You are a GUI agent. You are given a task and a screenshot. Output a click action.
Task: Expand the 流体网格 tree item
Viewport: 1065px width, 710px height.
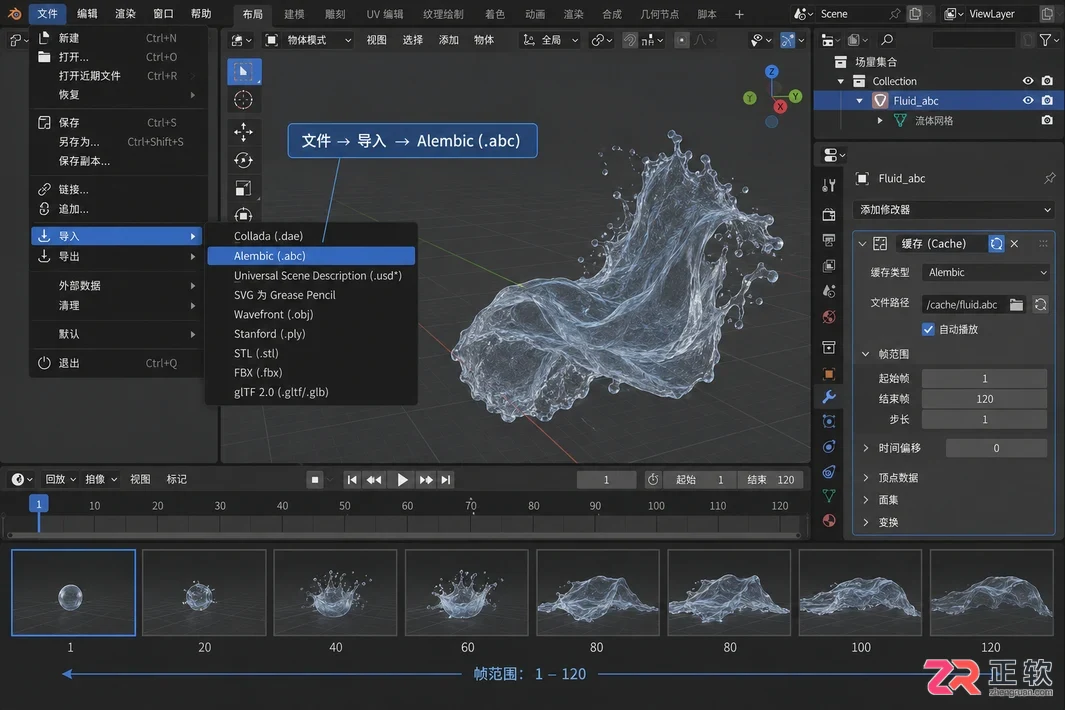[880, 120]
